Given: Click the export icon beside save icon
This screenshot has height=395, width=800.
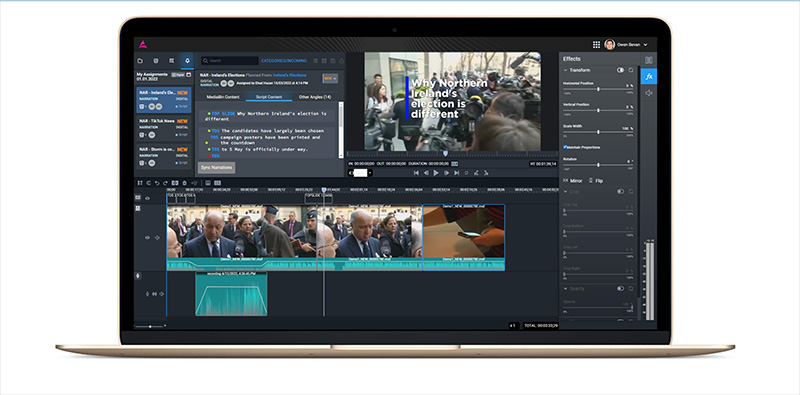Looking at the screenshot, I should pyautogui.click(x=341, y=60).
